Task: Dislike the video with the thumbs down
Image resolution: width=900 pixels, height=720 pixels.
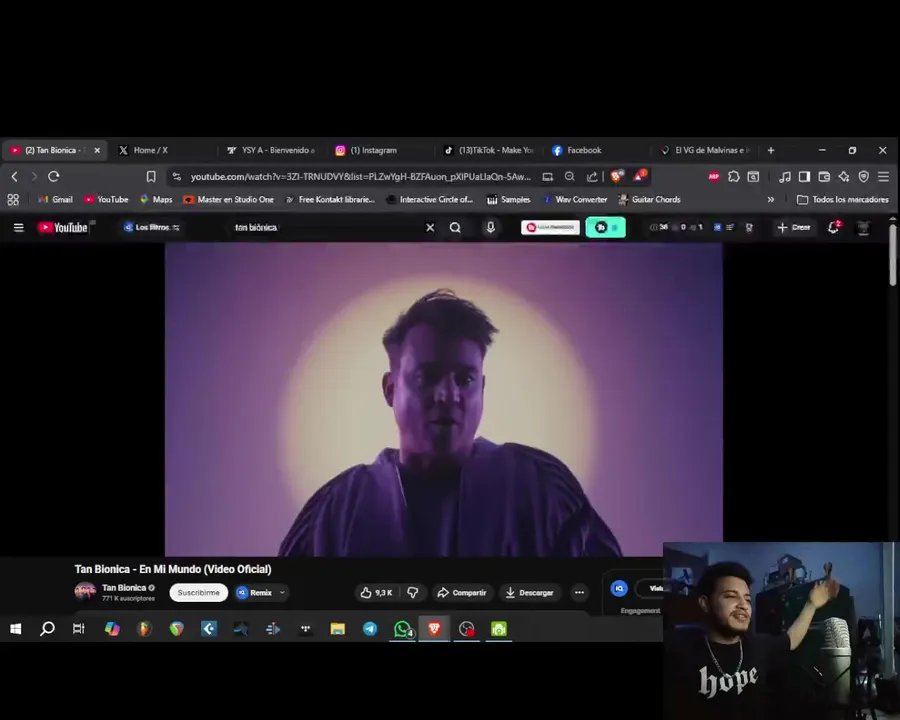Action: (x=413, y=593)
